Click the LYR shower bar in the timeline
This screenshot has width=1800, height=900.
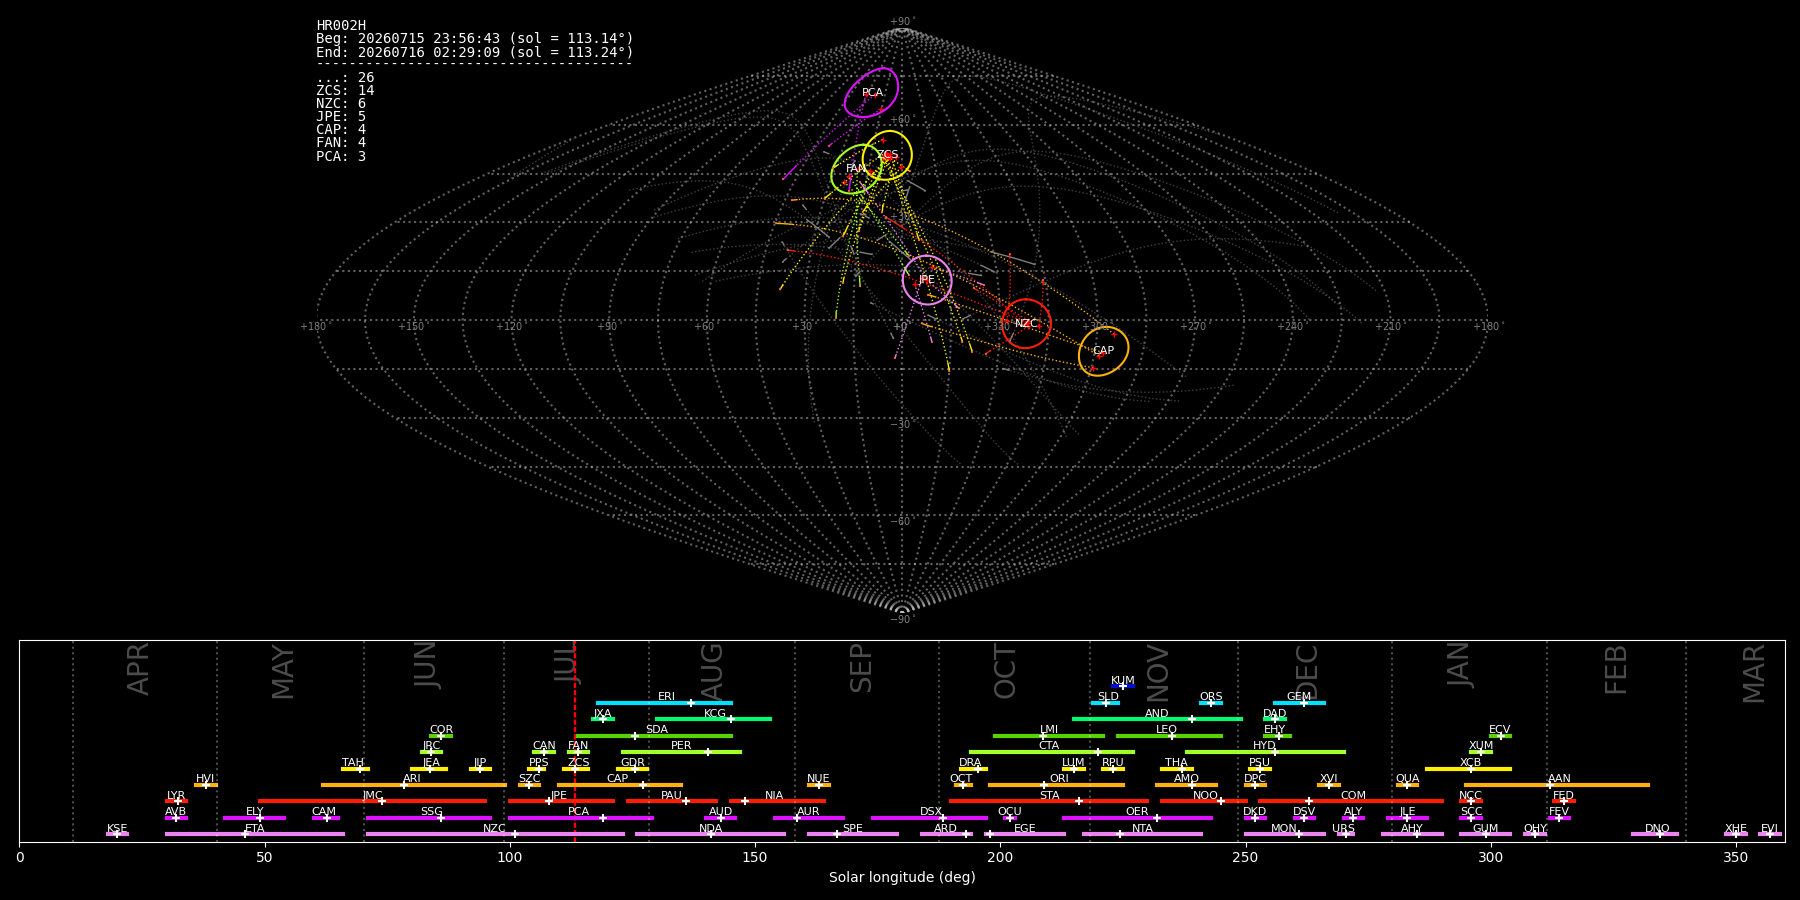[x=176, y=801]
